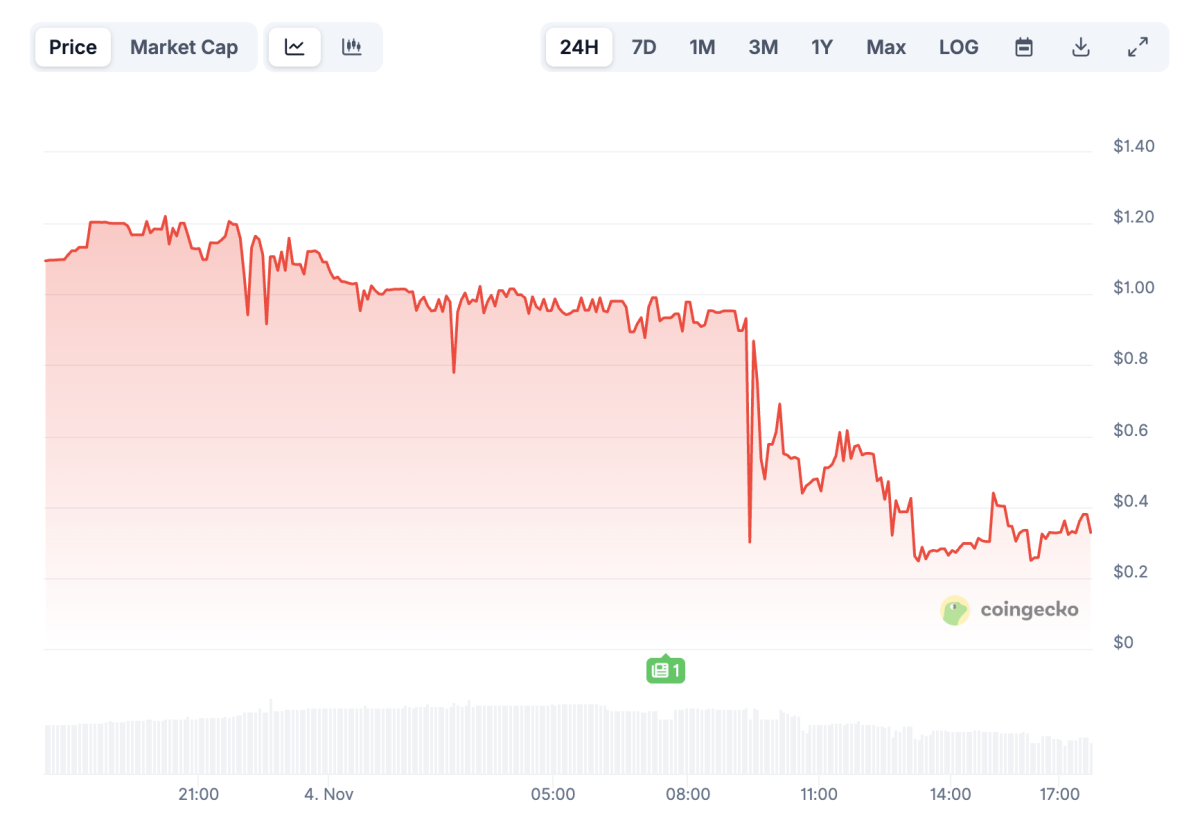Toggle LOG scale on the chart
This screenshot has height=836, width=1200.
(x=959, y=47)
